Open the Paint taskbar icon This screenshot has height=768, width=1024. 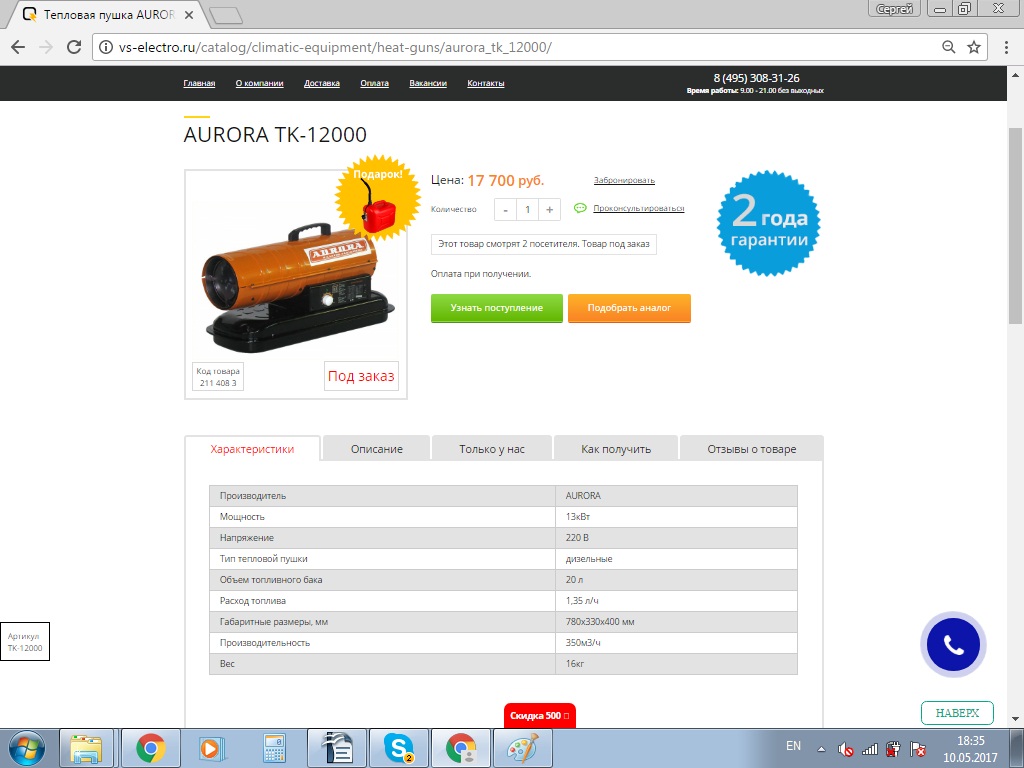[x=522, y=748]
